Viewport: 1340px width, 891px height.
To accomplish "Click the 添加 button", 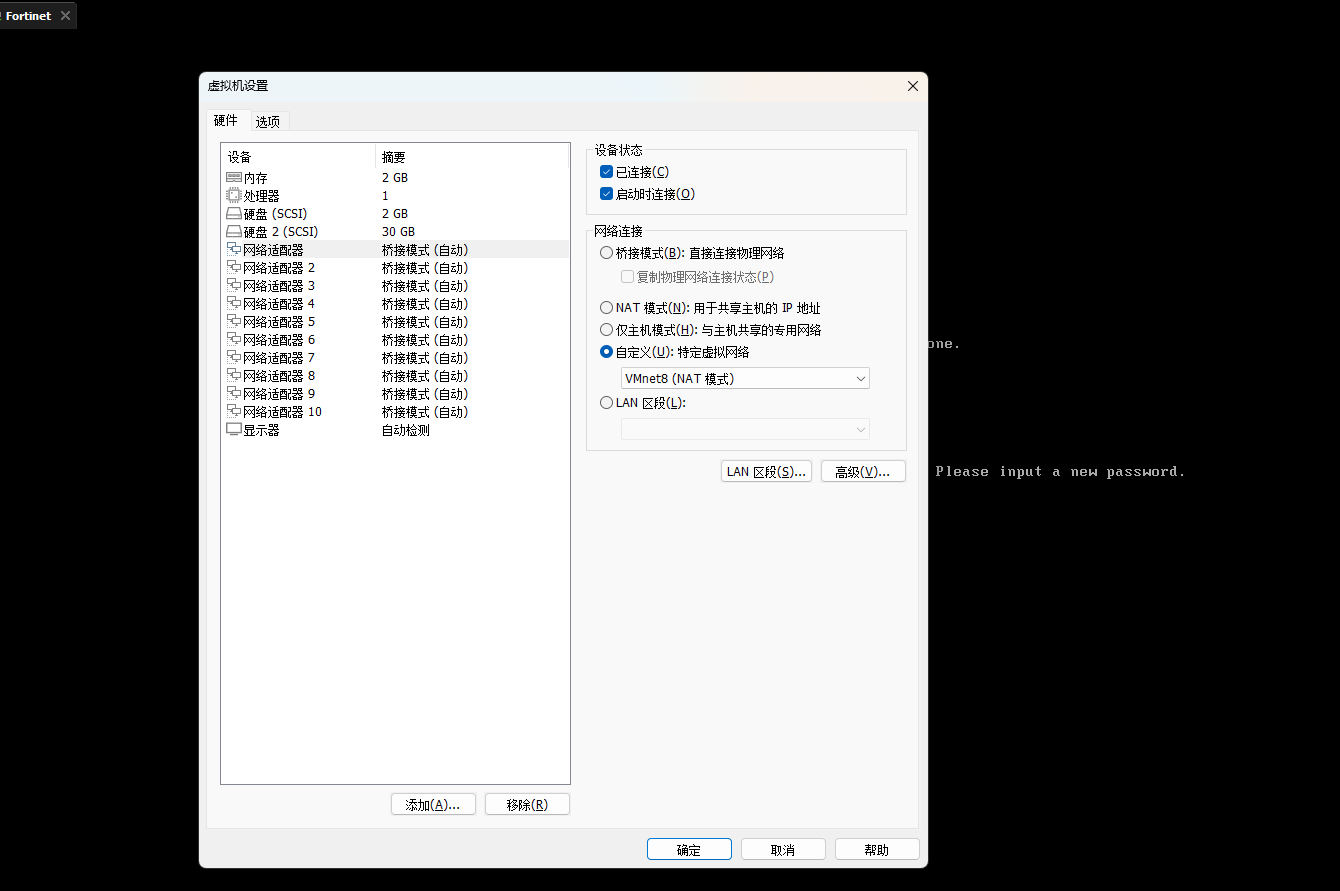I will point(432,805).
